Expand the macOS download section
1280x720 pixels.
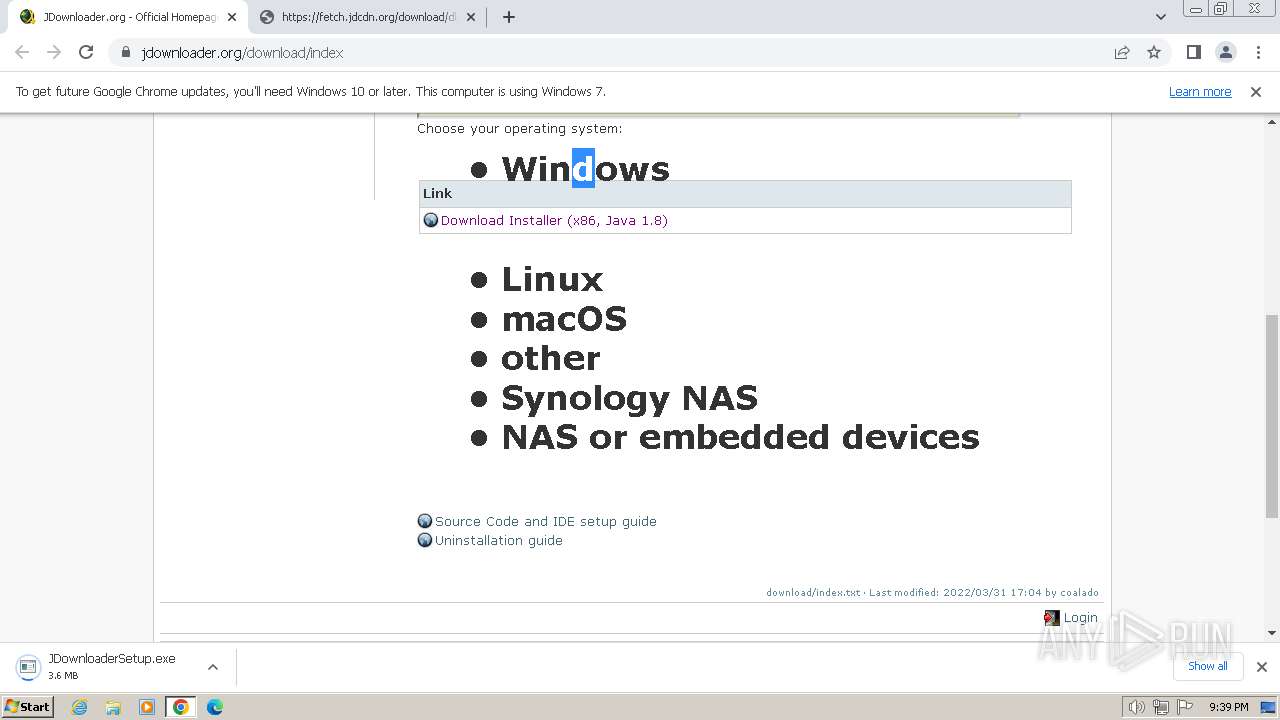point(564,319)
